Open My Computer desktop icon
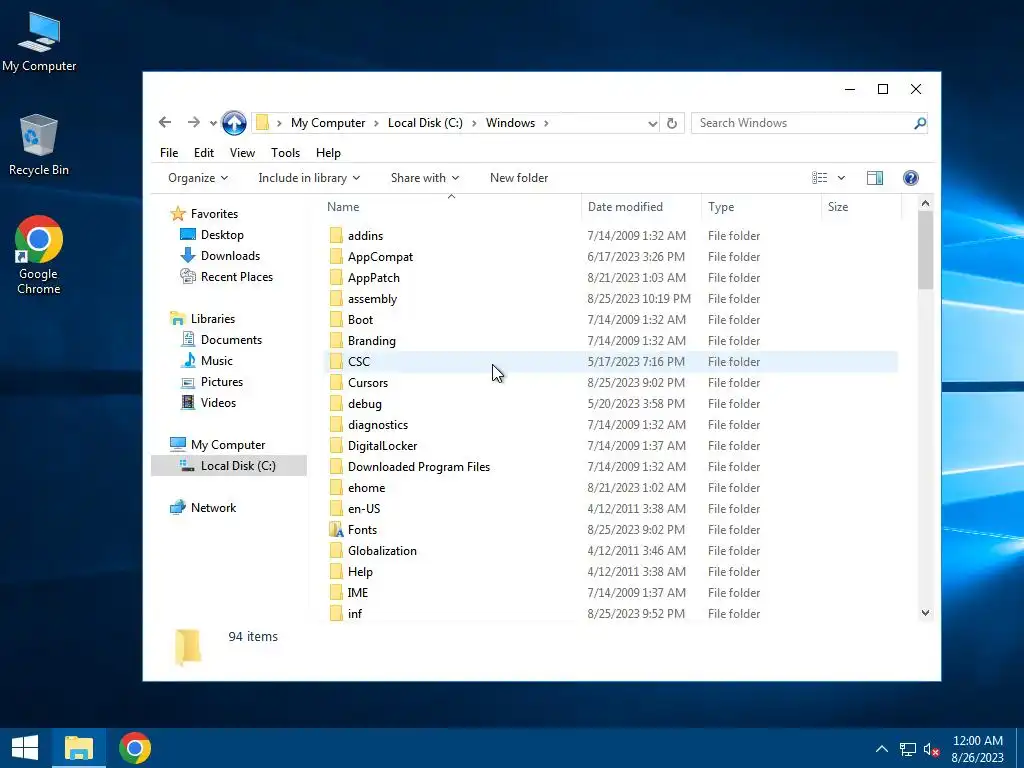This screenshot has width=1024, height=768. pyautogui.click(x=39, y=42)
